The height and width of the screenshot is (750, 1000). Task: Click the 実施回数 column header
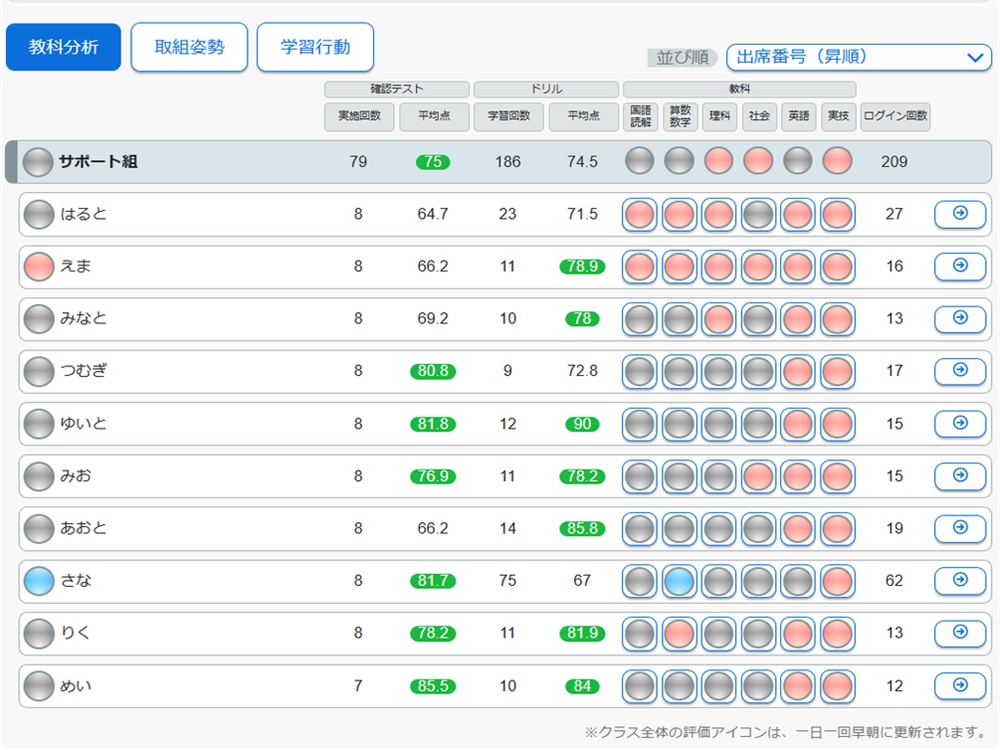(x=359, y=116)
